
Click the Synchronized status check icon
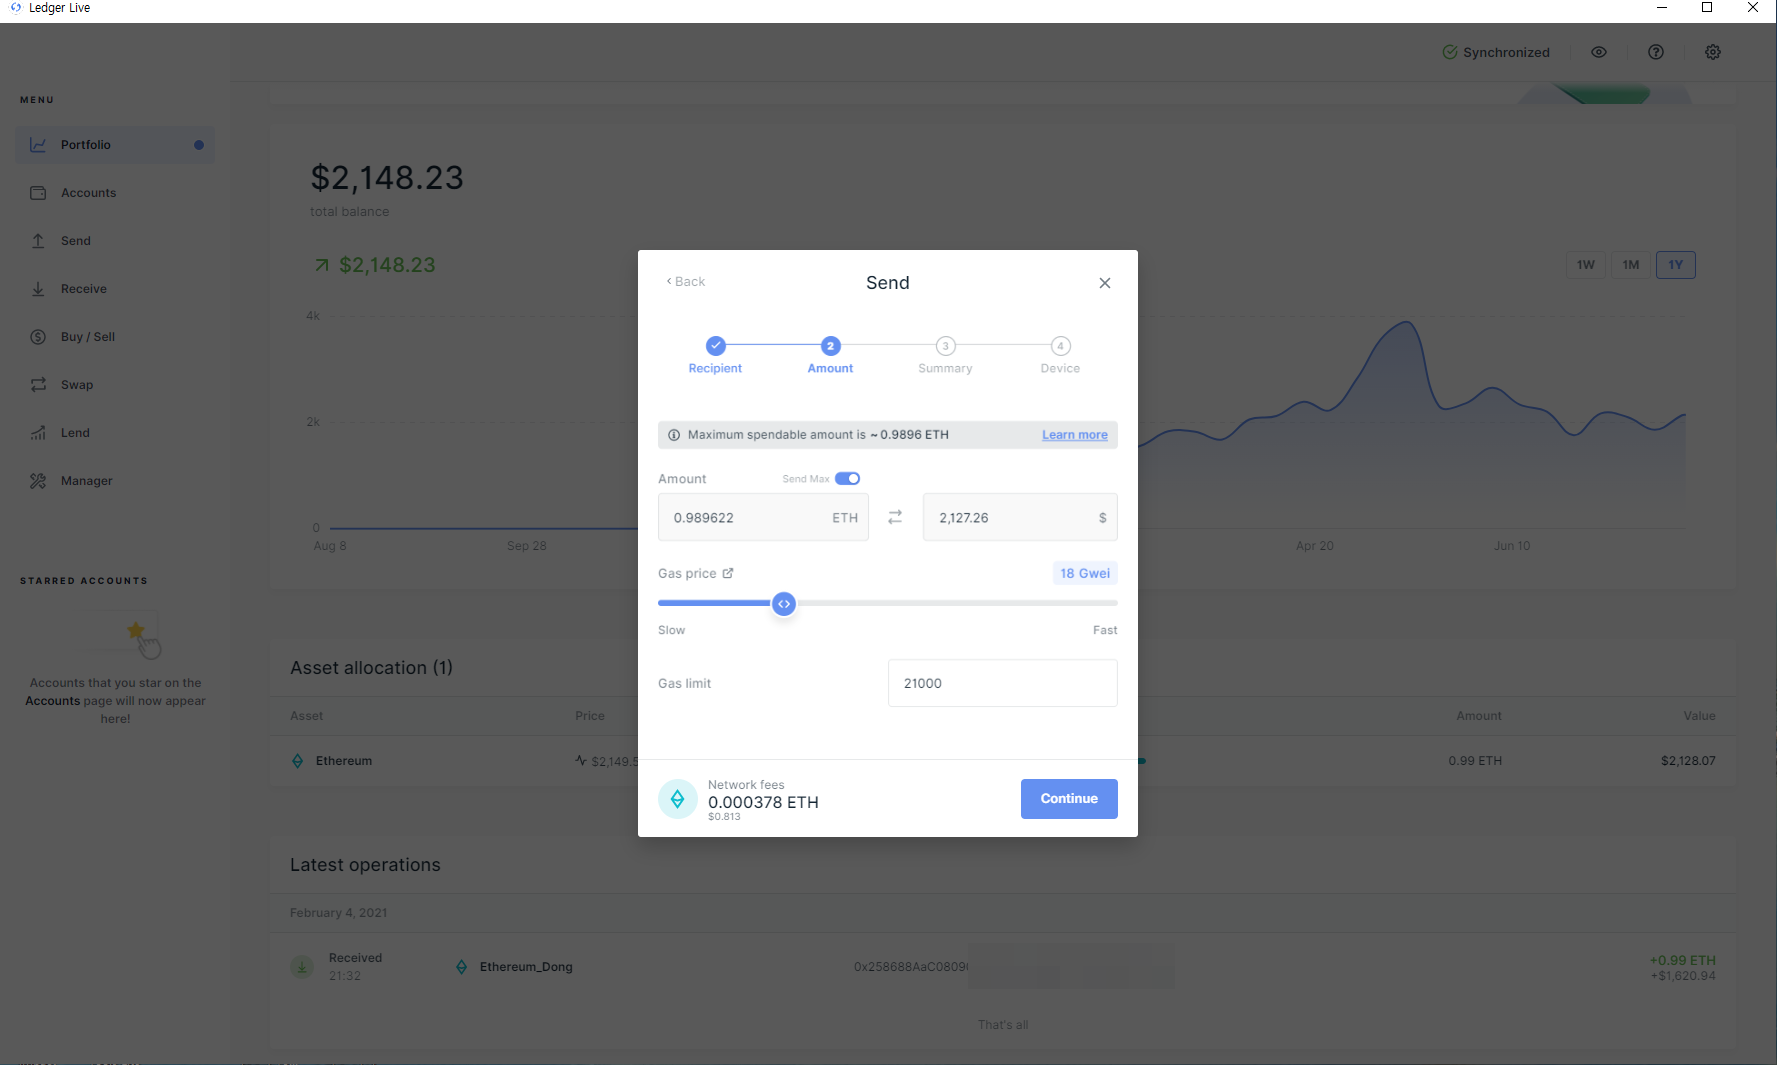pyautogui.click(x=1450, y=52)
